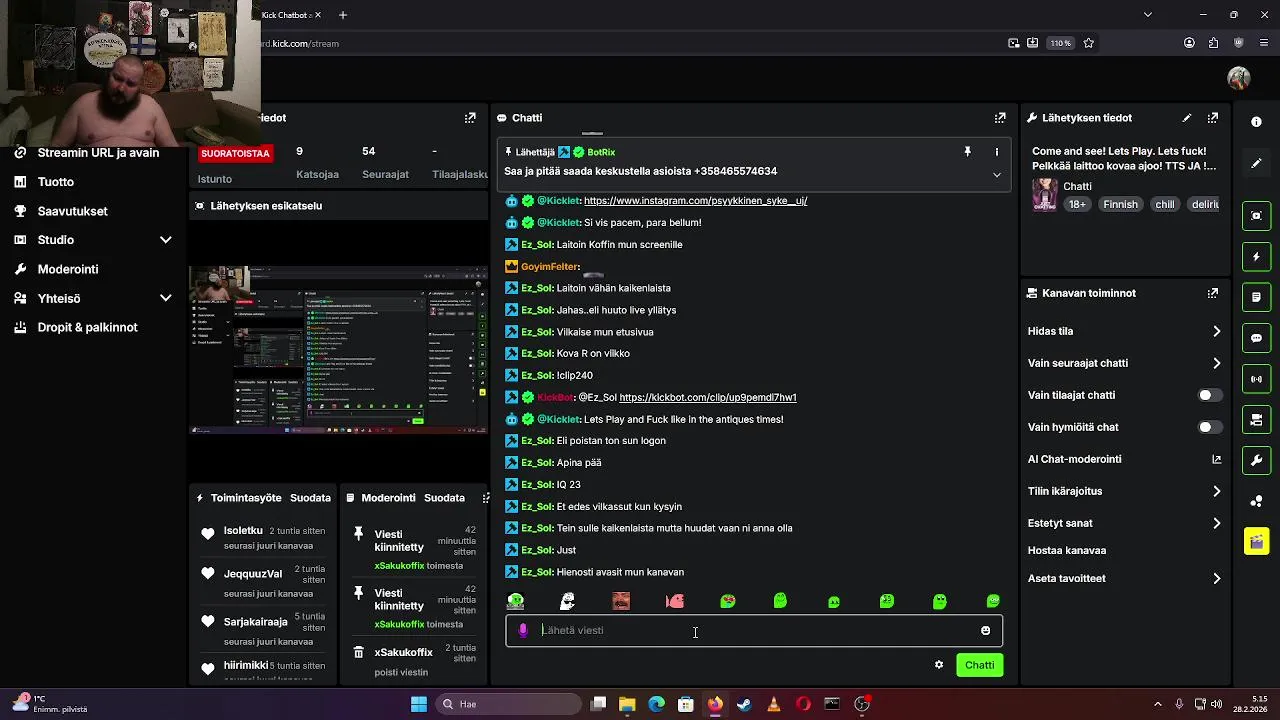Expand pinned message chevron
The image size is (1280, 720).
click(996, 175)
